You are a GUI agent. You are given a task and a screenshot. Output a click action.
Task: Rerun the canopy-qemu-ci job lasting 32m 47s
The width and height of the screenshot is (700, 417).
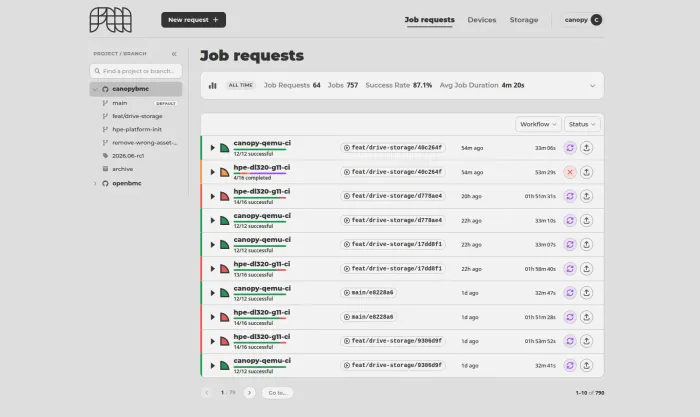(570, 292)
